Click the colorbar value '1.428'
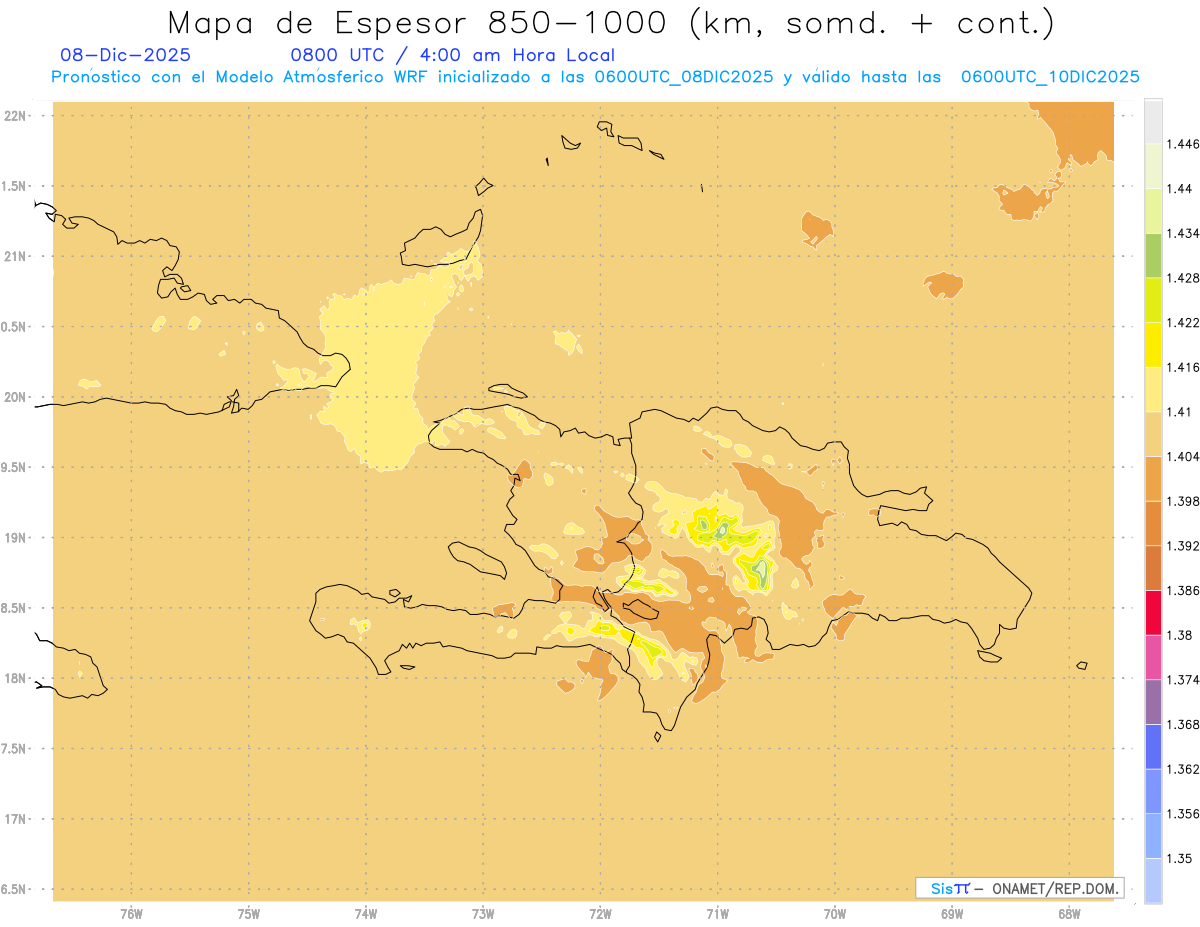This screenshot has height=927, width=1200. (x=1183, y=278)
